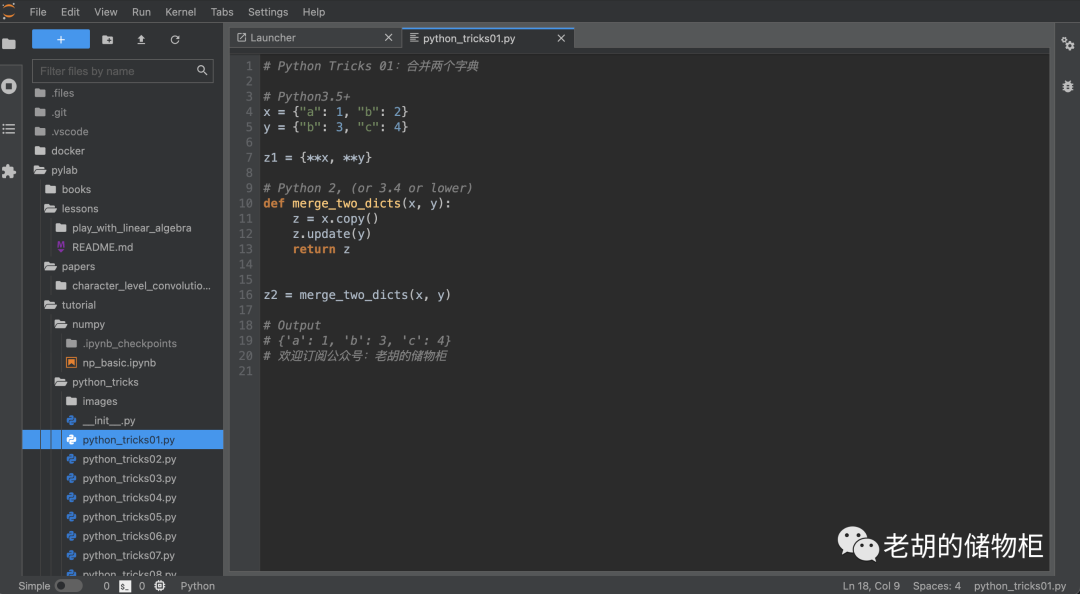Screen dimensions: 1080x594
Task: Click line 10 def merge_two_dicts code
Action: pyautogui.click(x=357, y=203)
